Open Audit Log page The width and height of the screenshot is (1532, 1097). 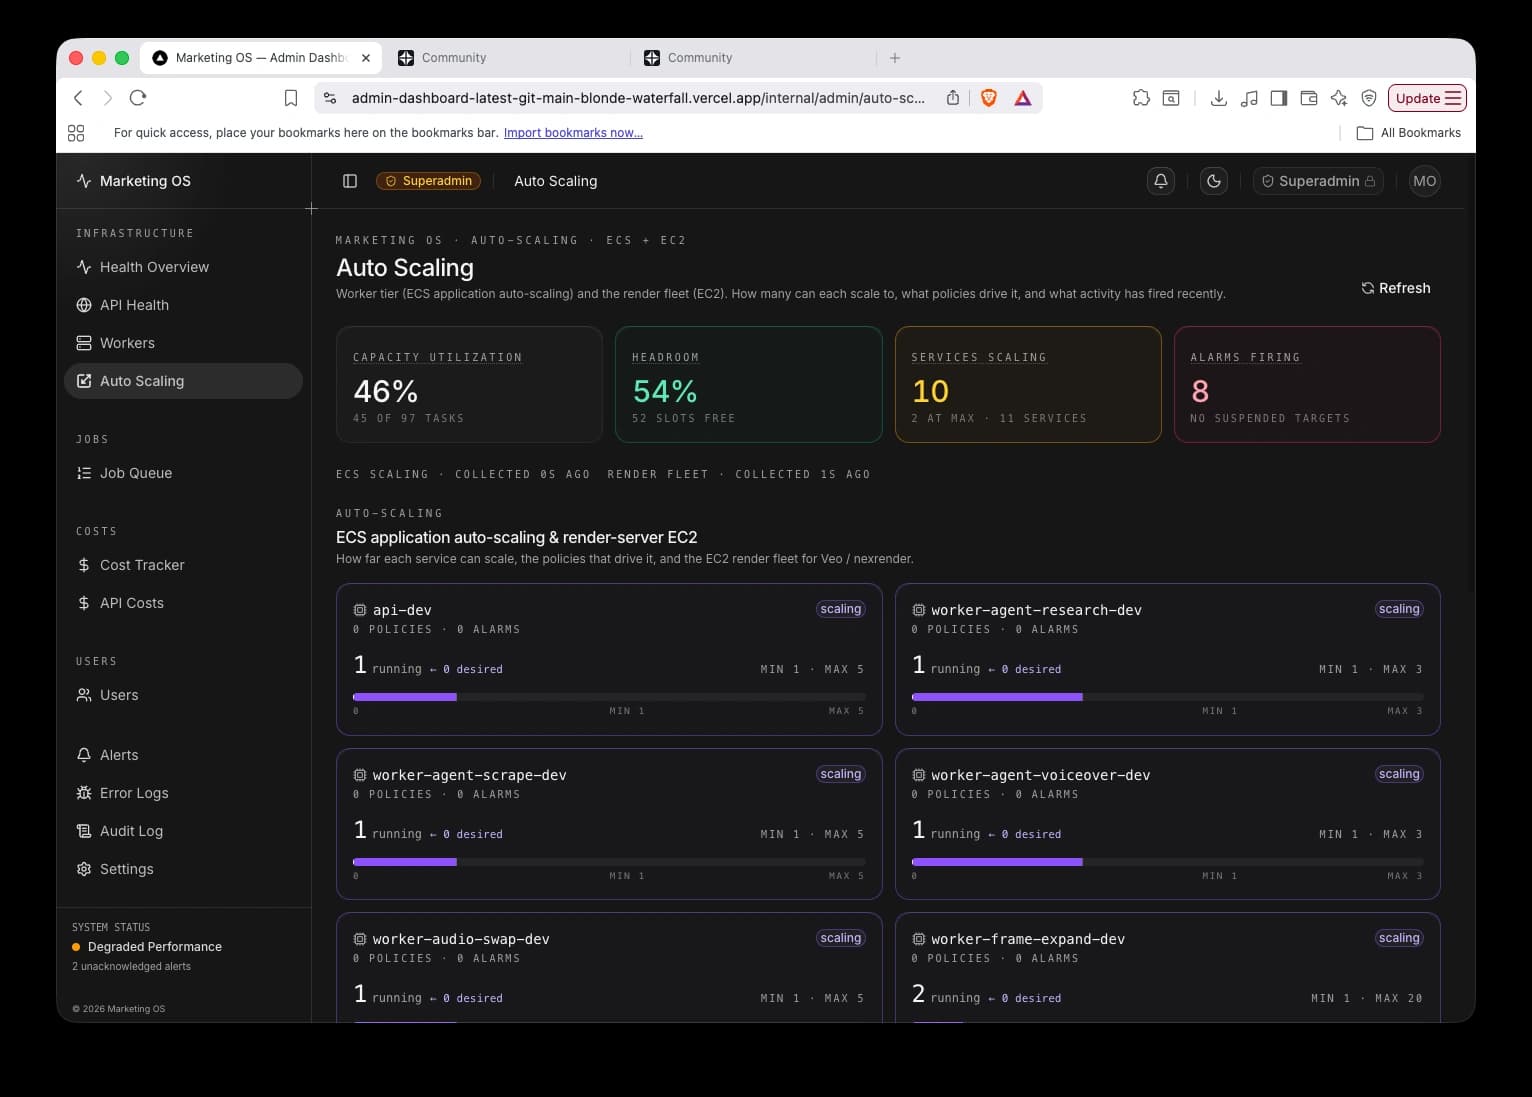coord(183,831)
